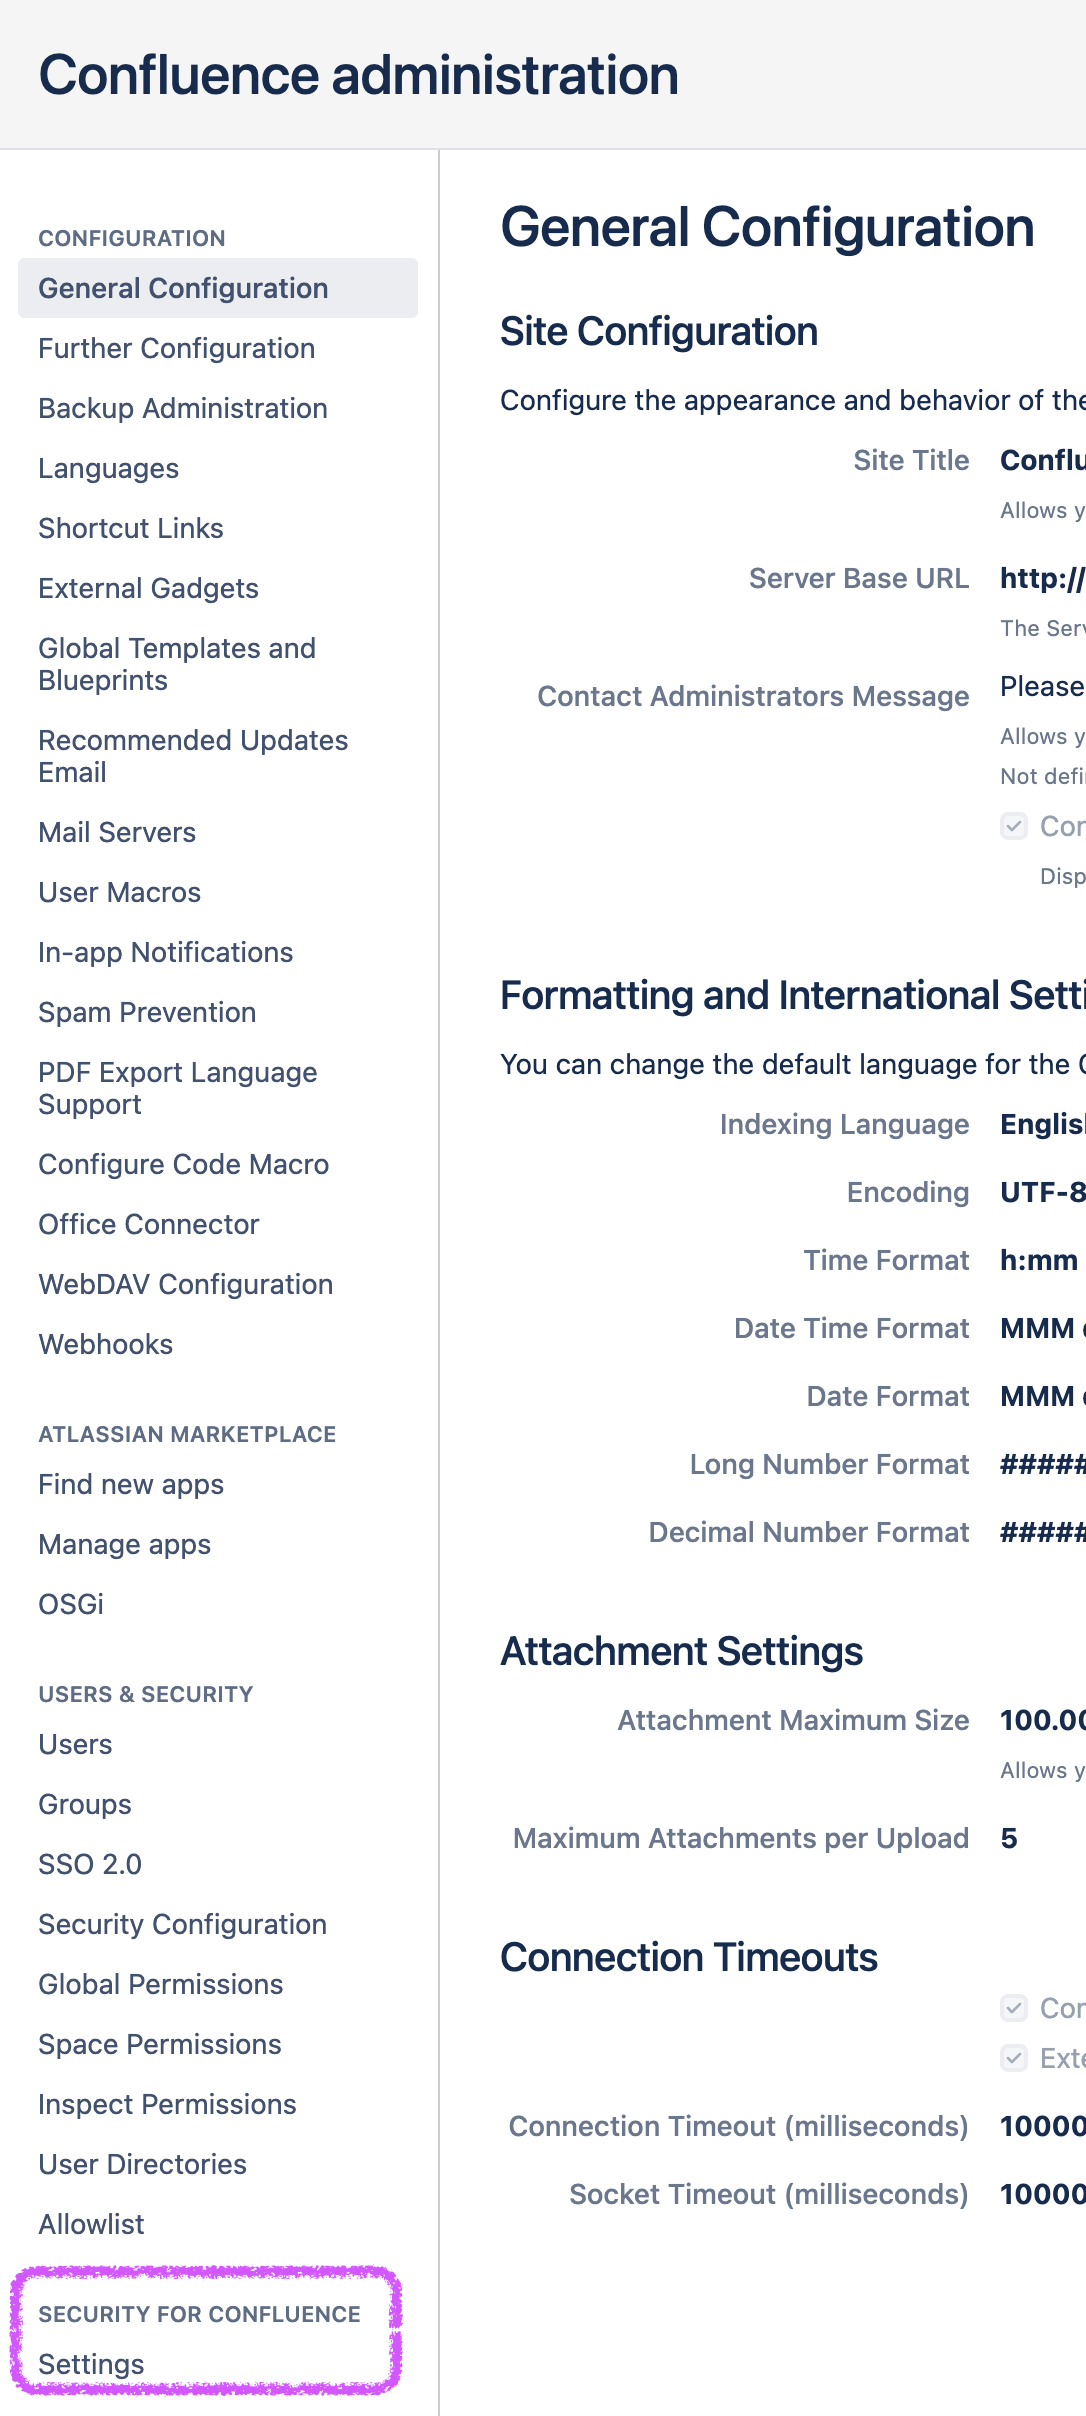The width and height of the screenshot is (1086, 2416).
Task: Open Global Permissions under Users & Security
Action: [x=160, y=1984]
